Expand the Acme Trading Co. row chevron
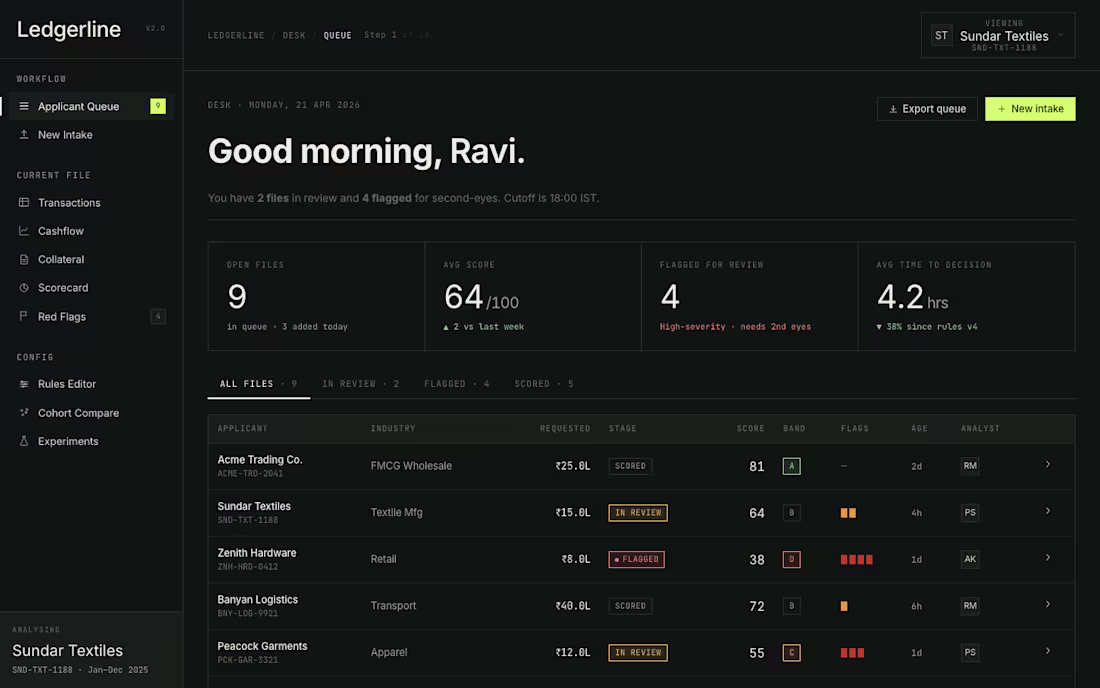1100x688 pixels. tap(1047, 464)
